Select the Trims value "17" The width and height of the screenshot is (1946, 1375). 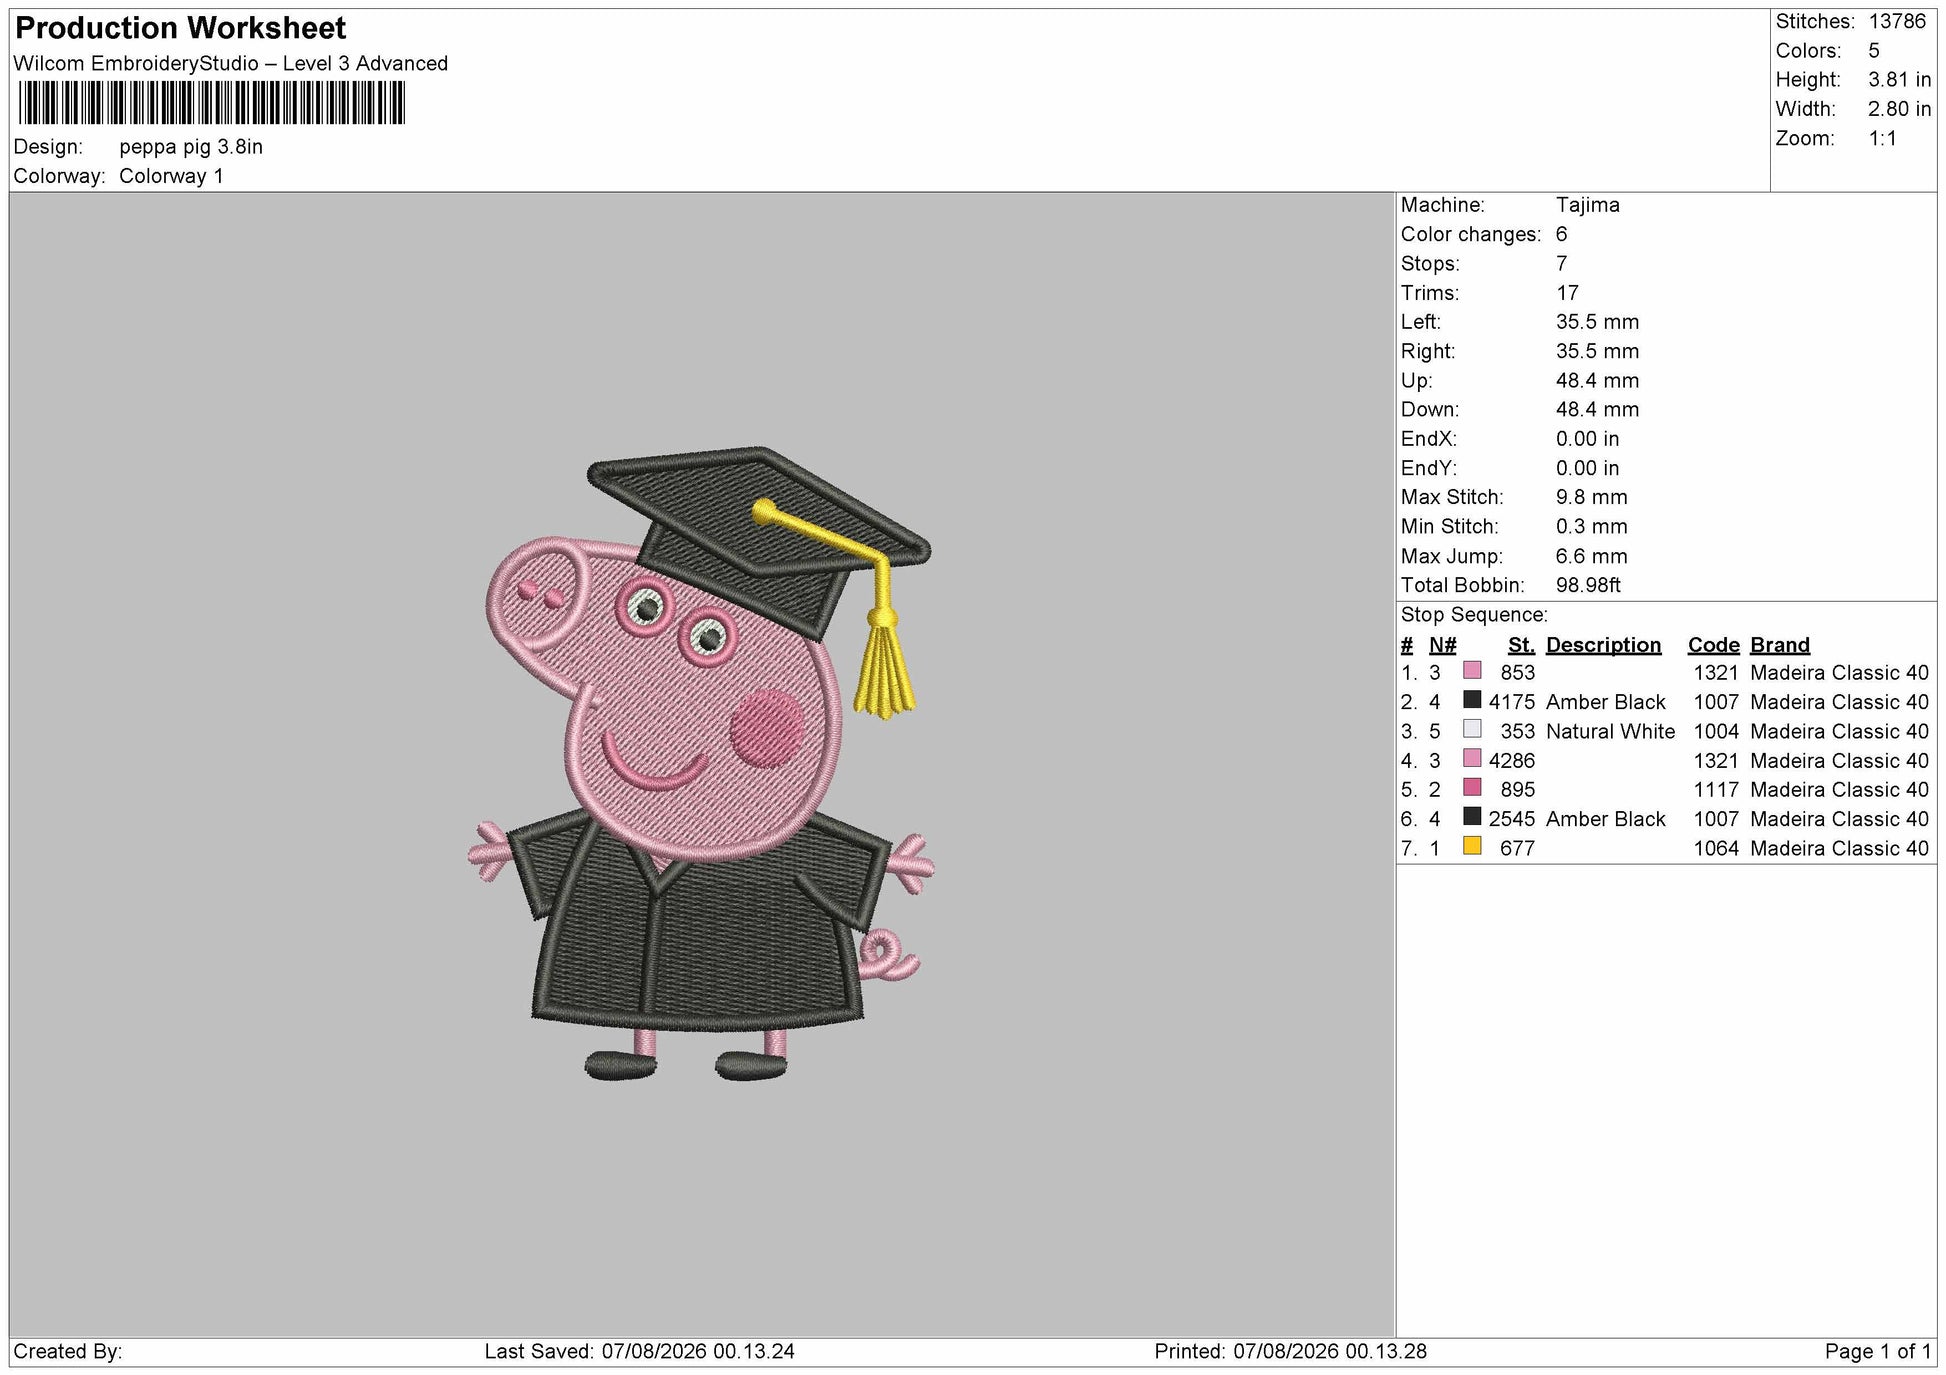pos(1567,293)
